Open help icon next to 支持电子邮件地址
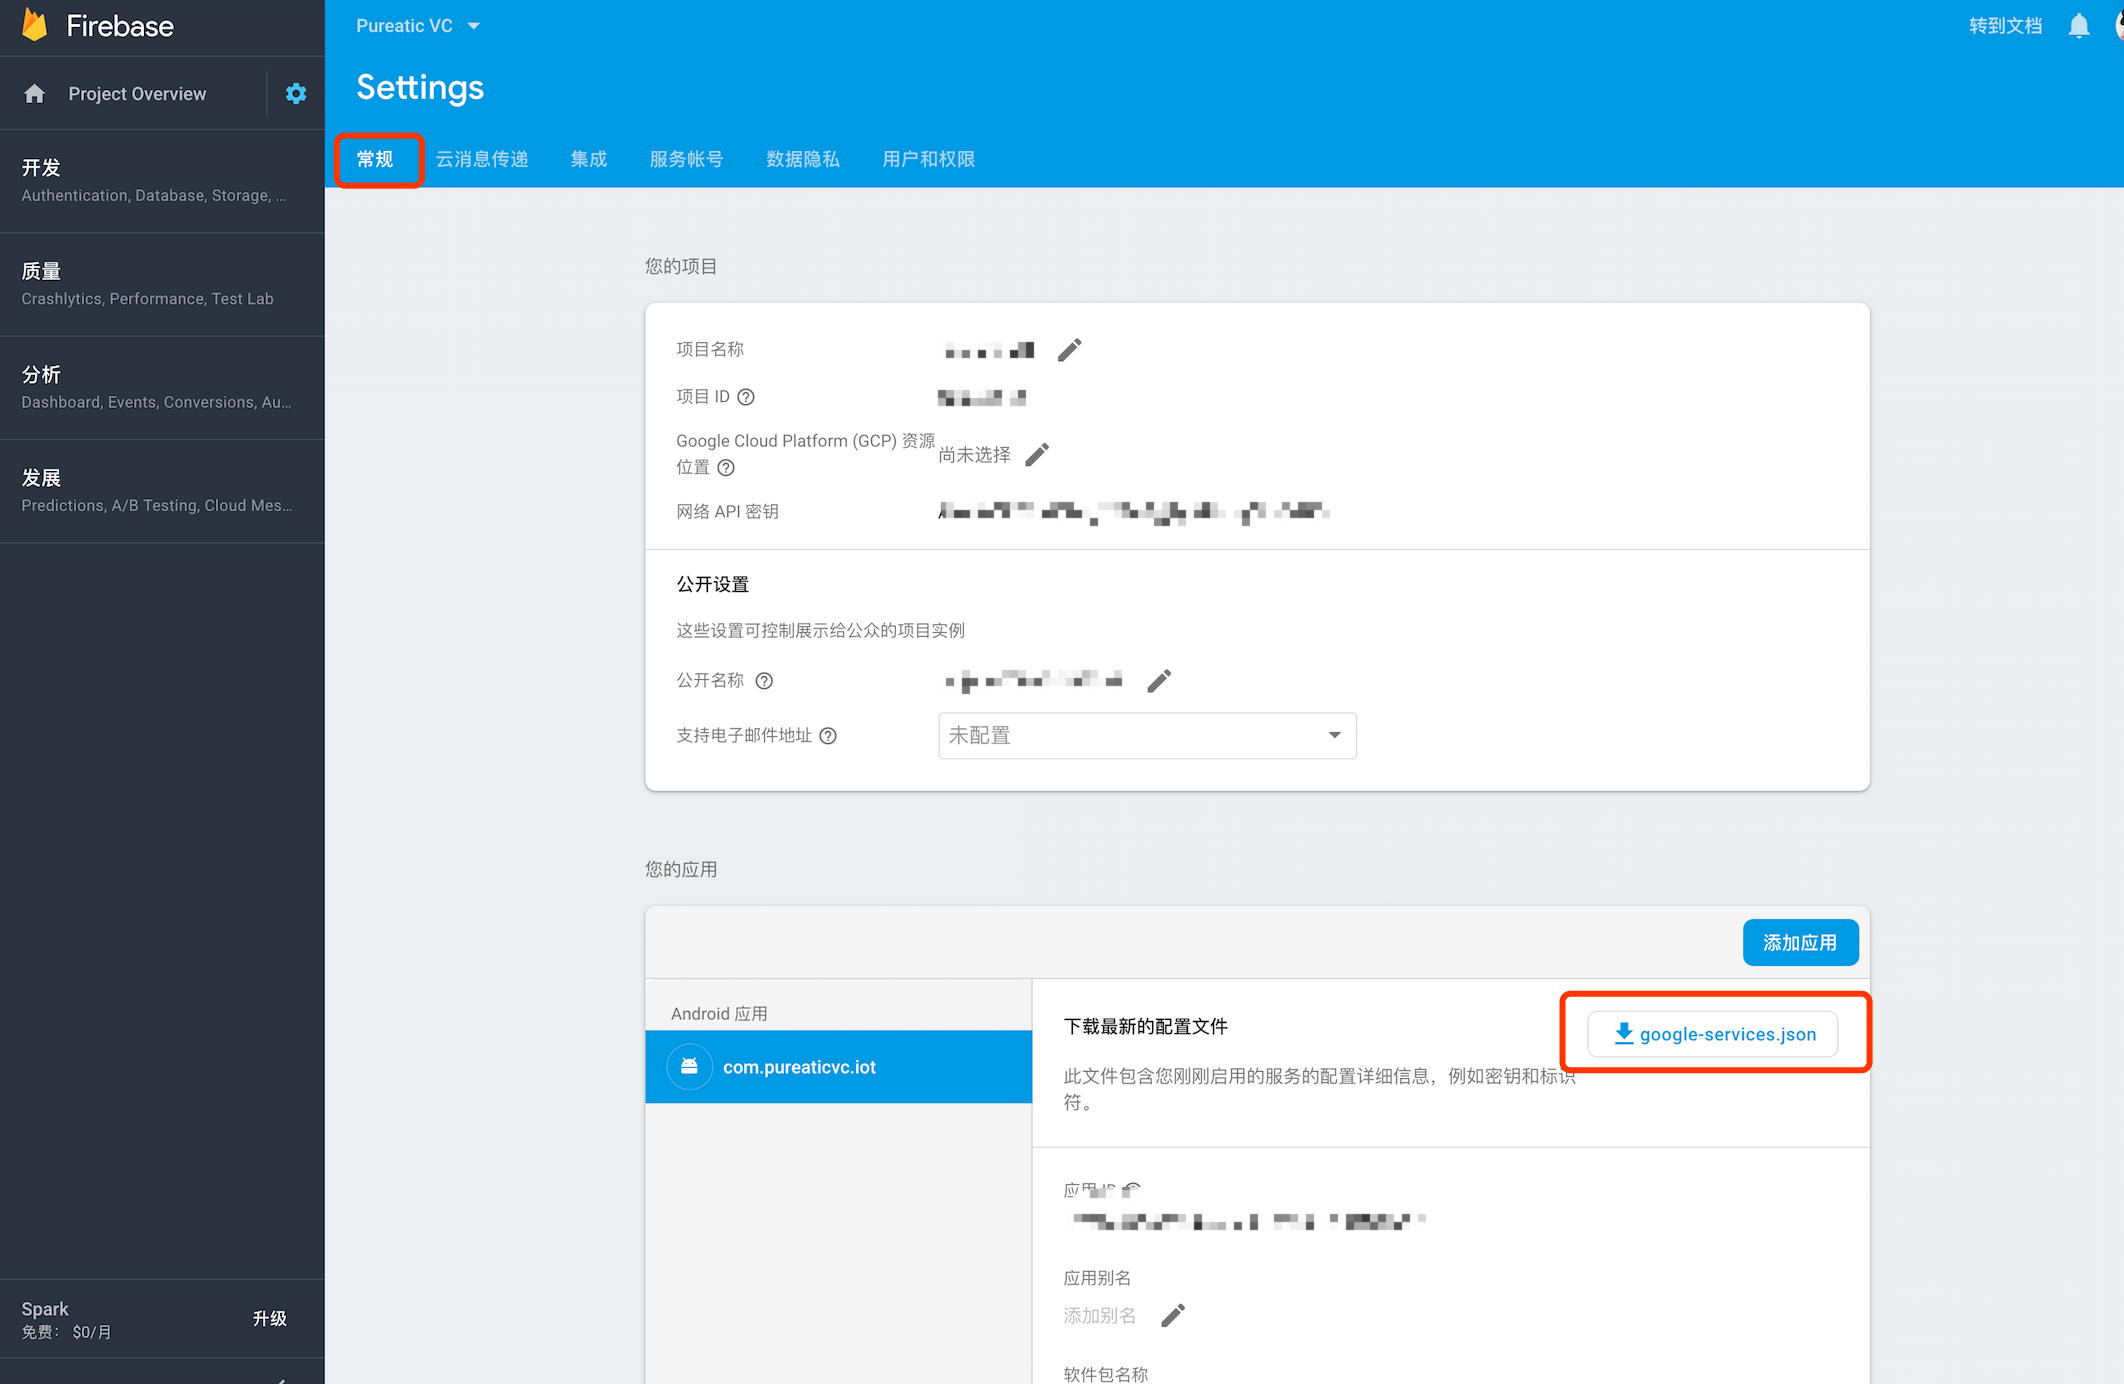 click(x=828, y=736)
